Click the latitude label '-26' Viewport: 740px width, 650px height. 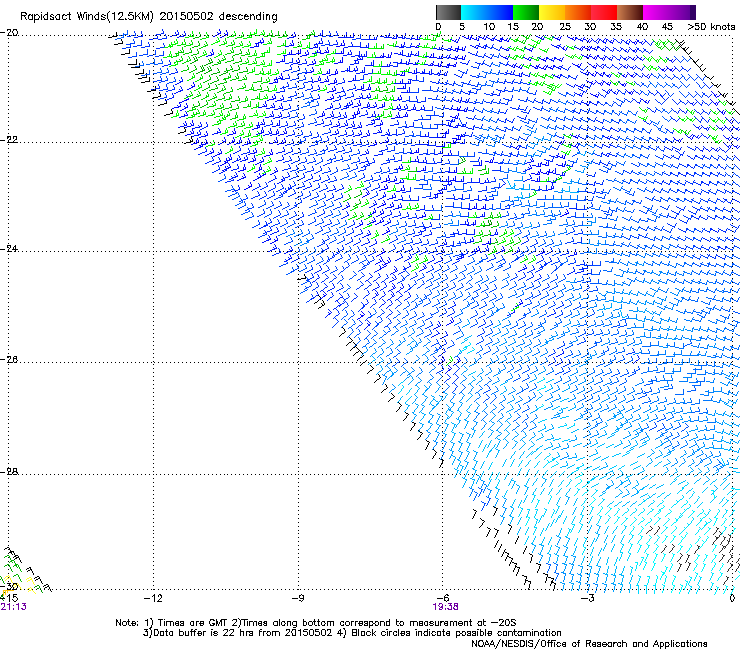coord(9,360)
